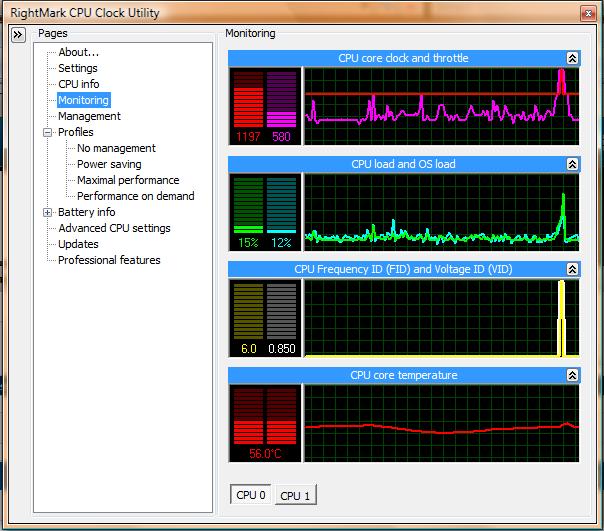The image size is (604, 531).
Task: Collapse the CPU Frequency ID and Voltage ID panel
Action: [x=572, y=269]
